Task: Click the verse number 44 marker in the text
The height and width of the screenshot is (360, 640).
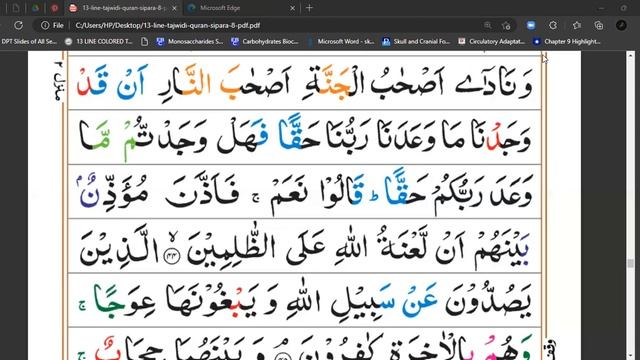Action: point(172,256)
